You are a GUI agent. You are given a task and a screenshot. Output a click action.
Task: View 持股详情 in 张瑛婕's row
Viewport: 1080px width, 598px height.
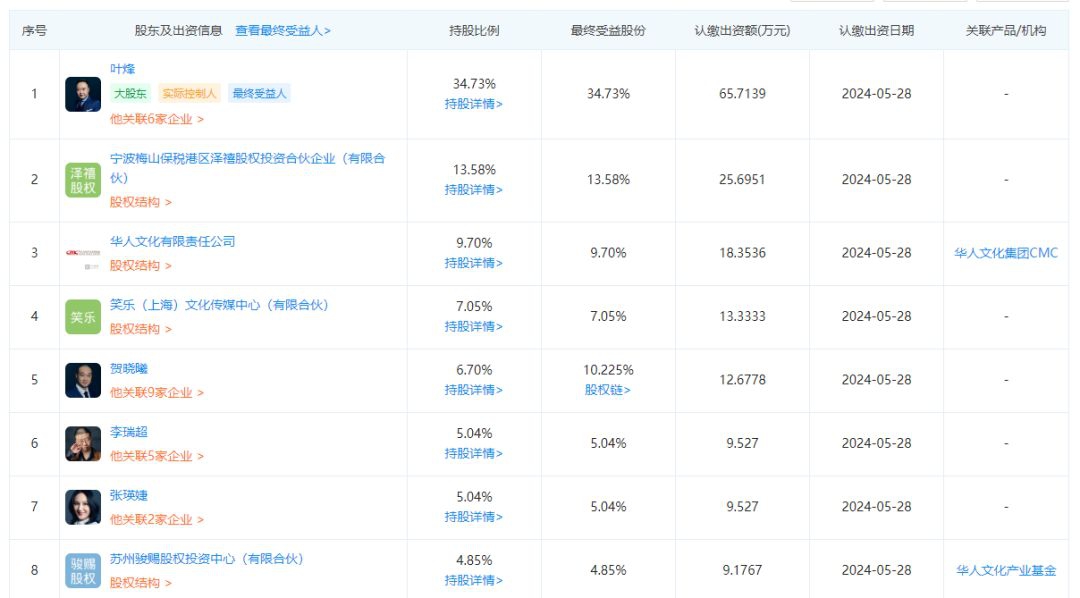pos(474,517)
